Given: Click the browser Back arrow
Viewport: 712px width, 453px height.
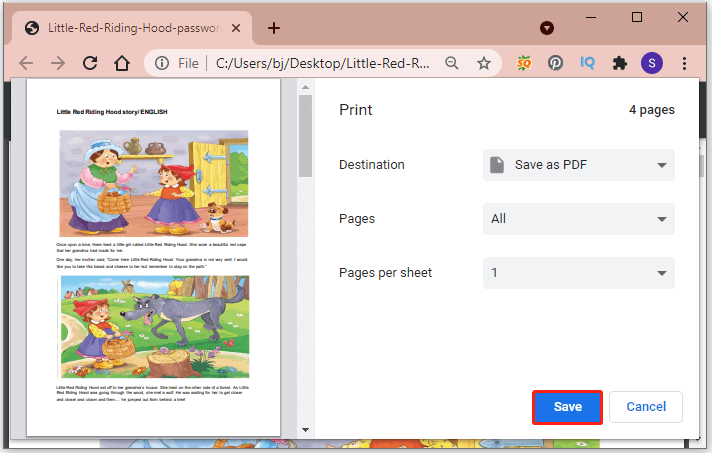Looking at the screenshot, I should coord(26,63).
